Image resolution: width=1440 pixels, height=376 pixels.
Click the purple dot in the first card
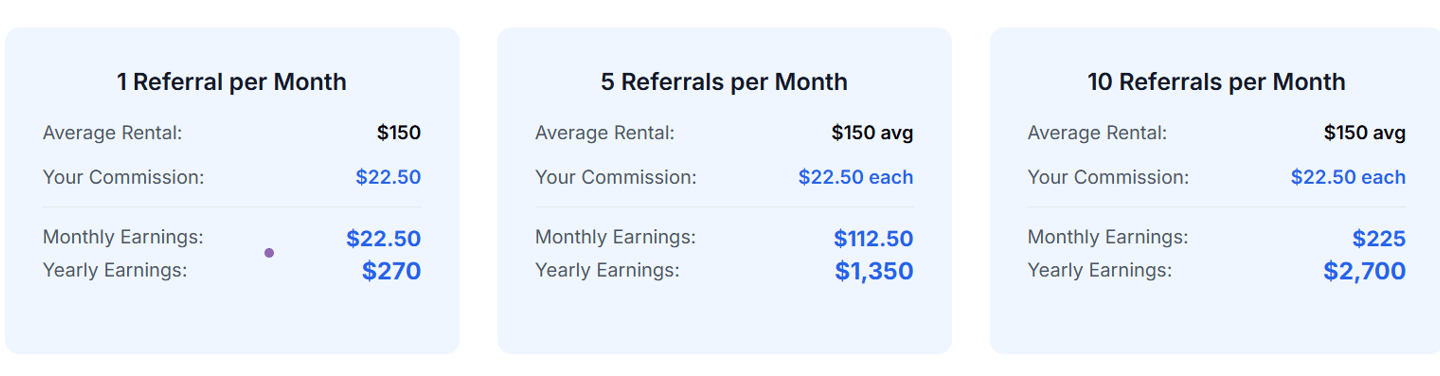tap(269, 253)
